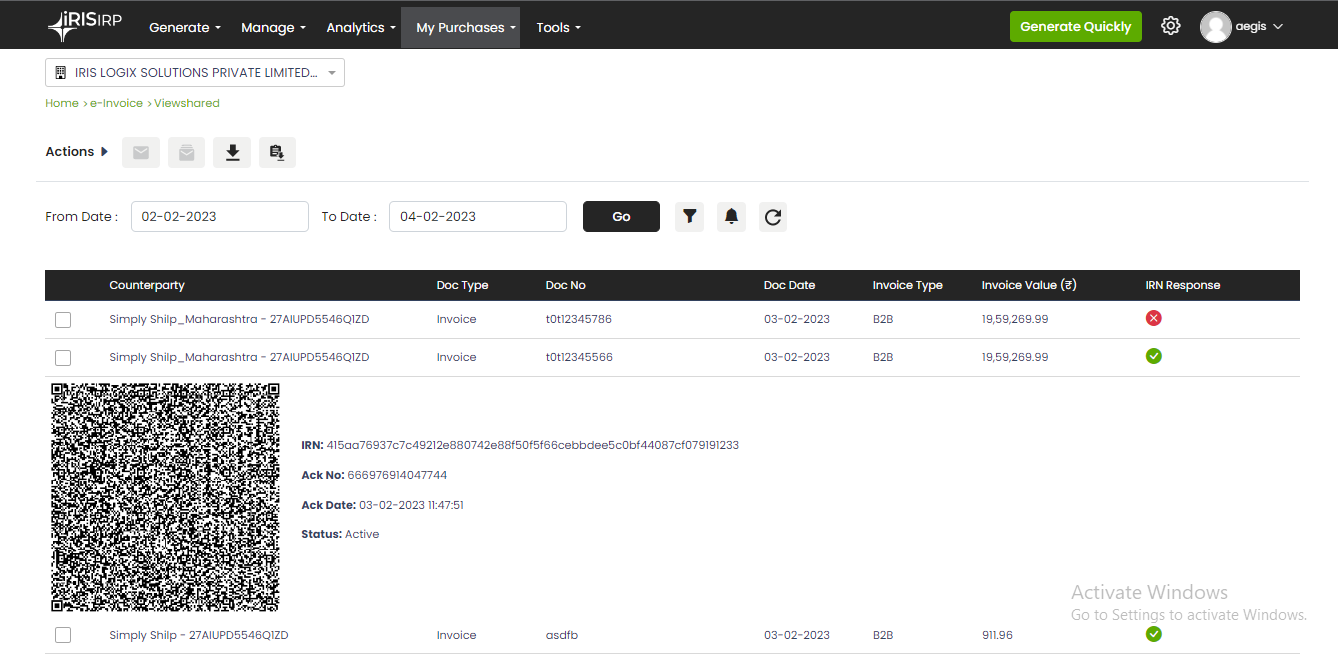This screenshot has height=655, width=1338.
Task: Select doc number t0t12345566
Action: (579, 357)
